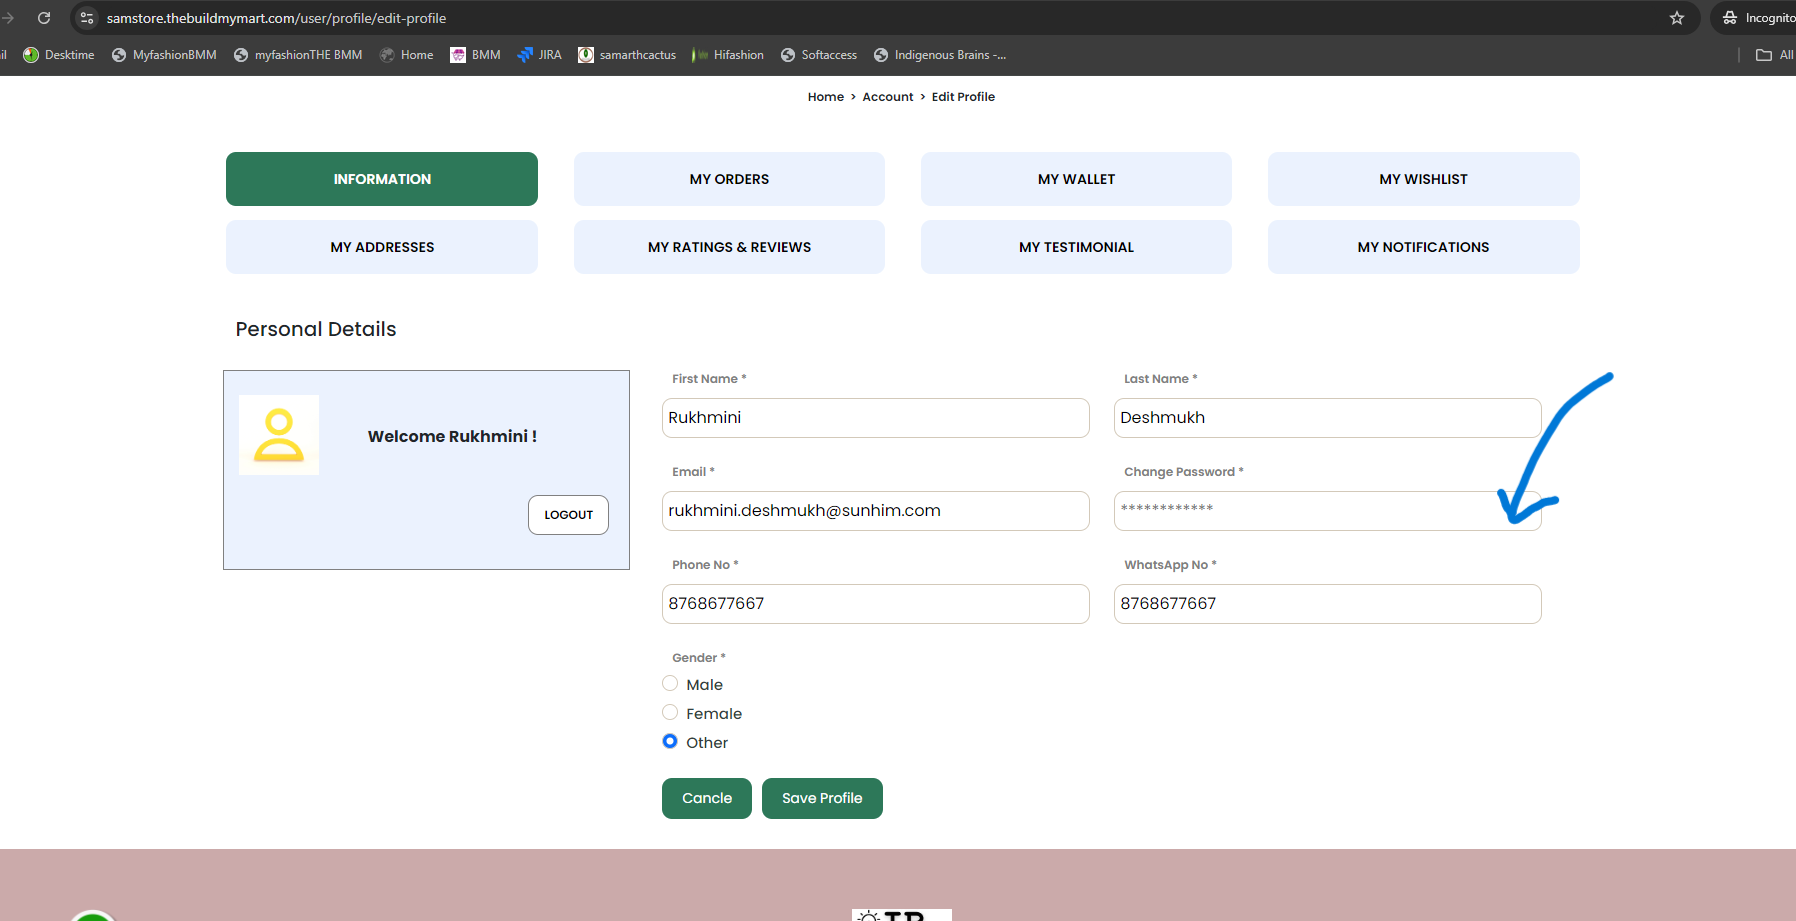1796x921 pixels.
Task: Switch to the INFORMATION tab
Action: point(382,179)
